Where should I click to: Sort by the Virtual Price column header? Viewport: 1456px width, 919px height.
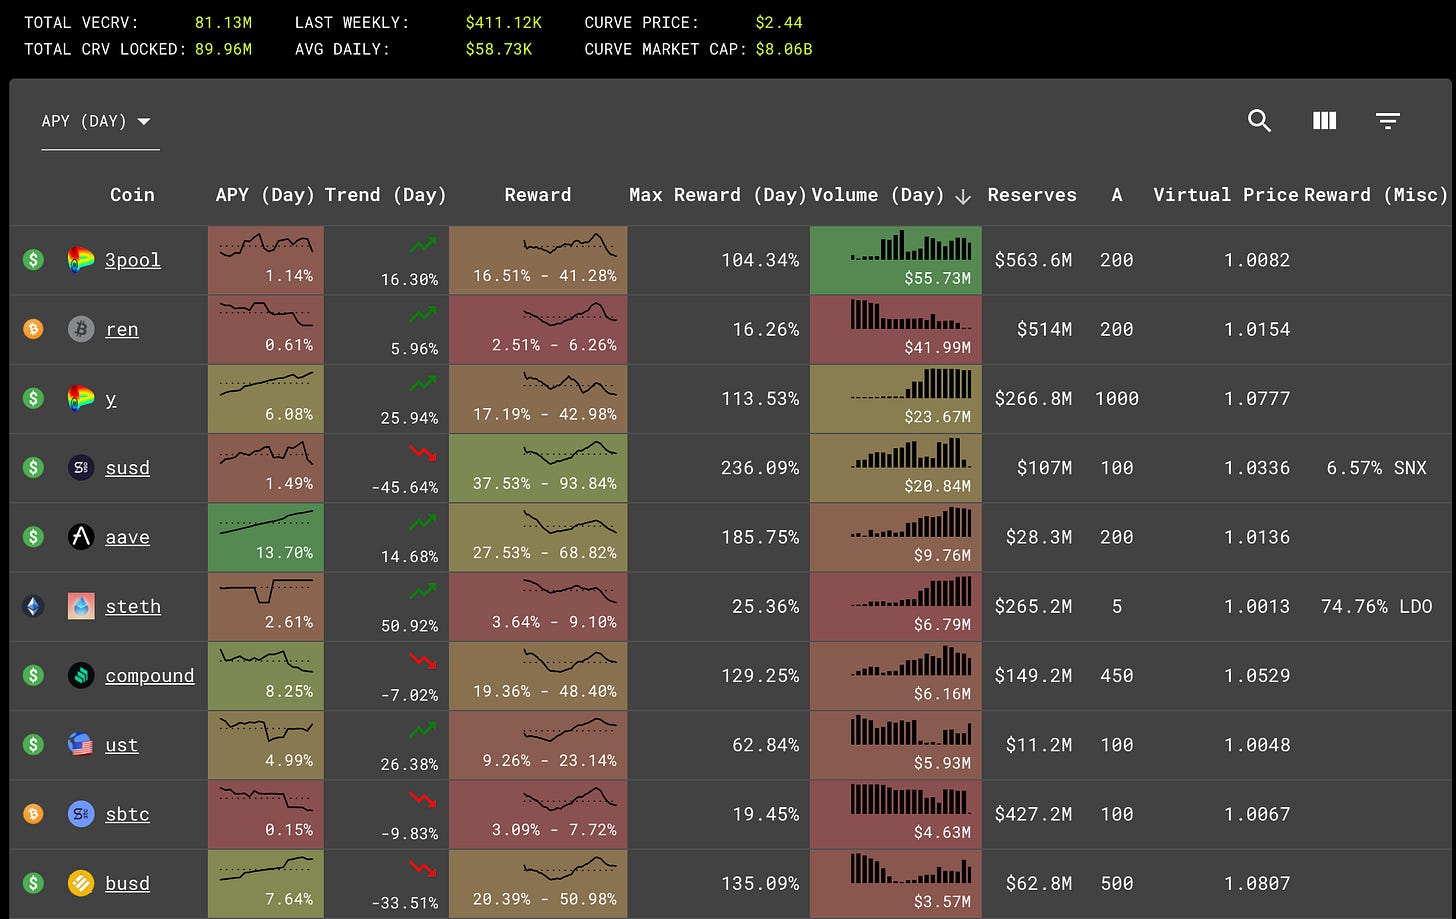pyautogui.click(x=1226, y=195)
